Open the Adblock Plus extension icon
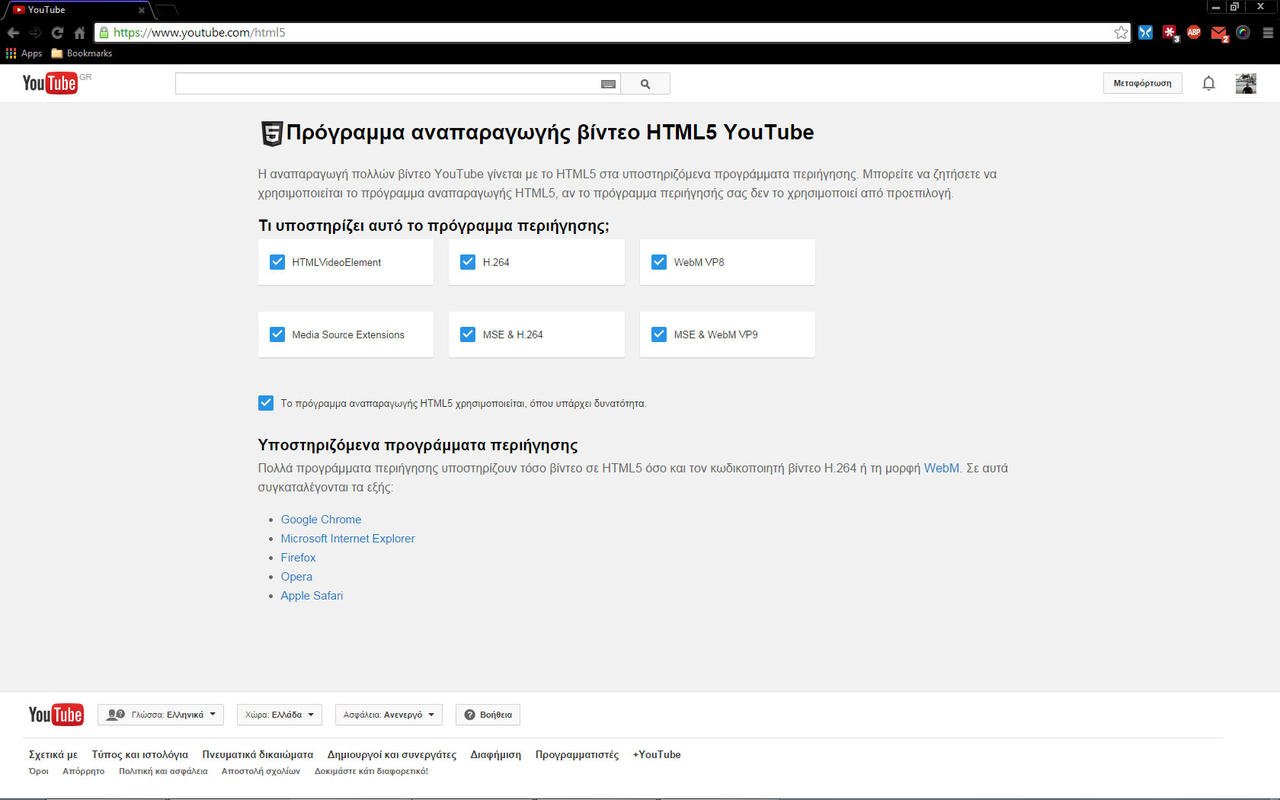The width and height of the screenshot is (1280, 800). coord(1194,32)
